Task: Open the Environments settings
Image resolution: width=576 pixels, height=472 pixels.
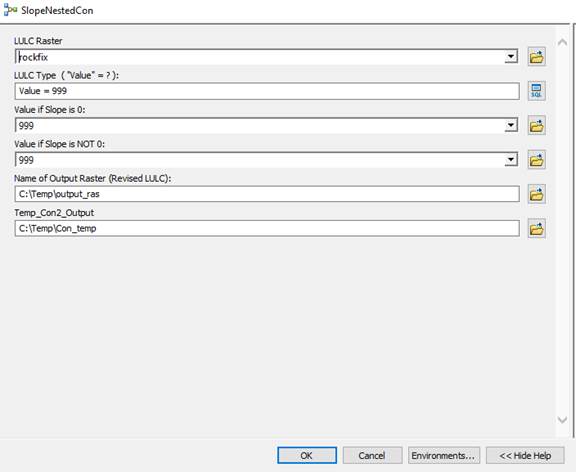Action: coord(443,455)
